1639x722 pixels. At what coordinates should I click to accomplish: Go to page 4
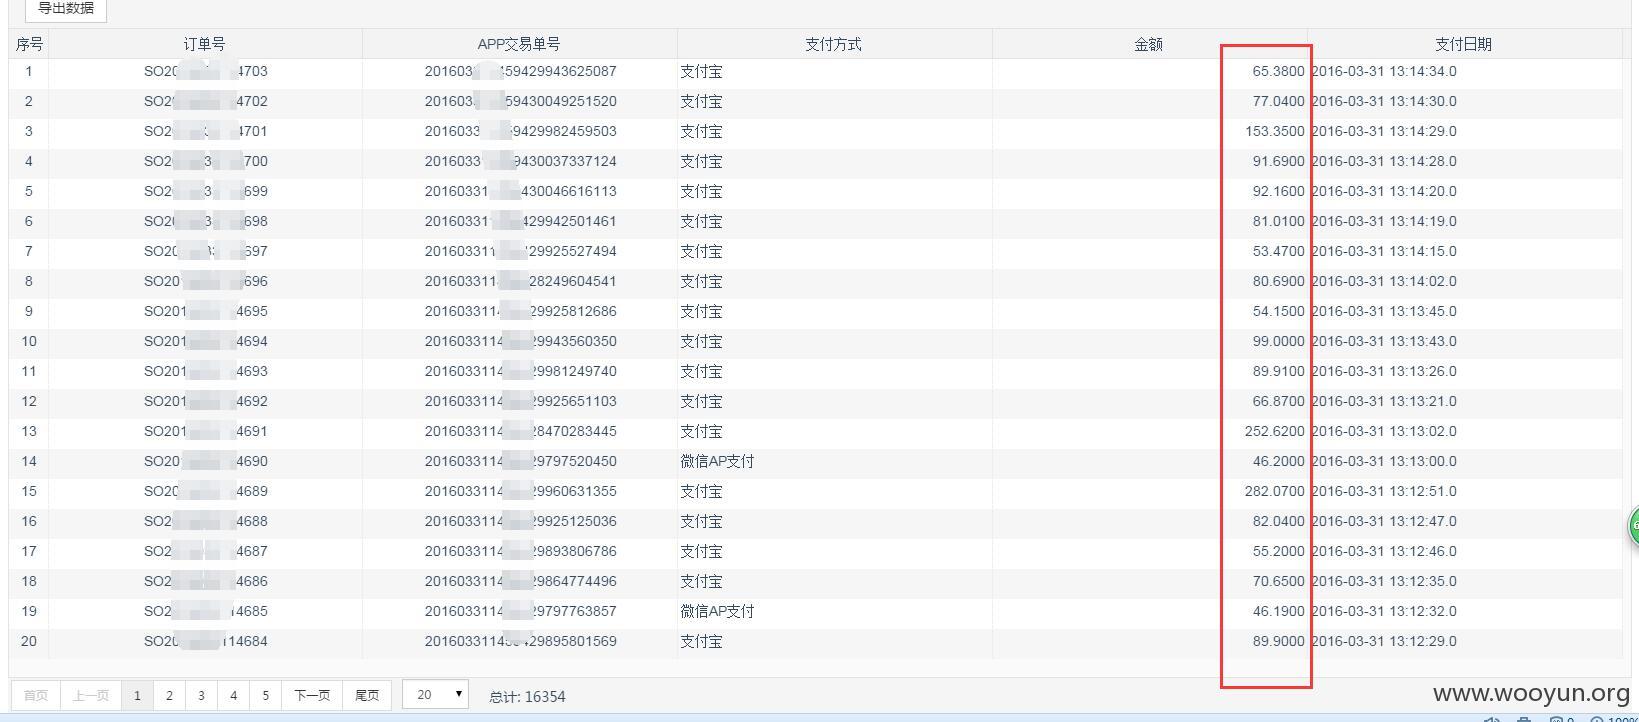pyautogui.click(x=233, y=695)
